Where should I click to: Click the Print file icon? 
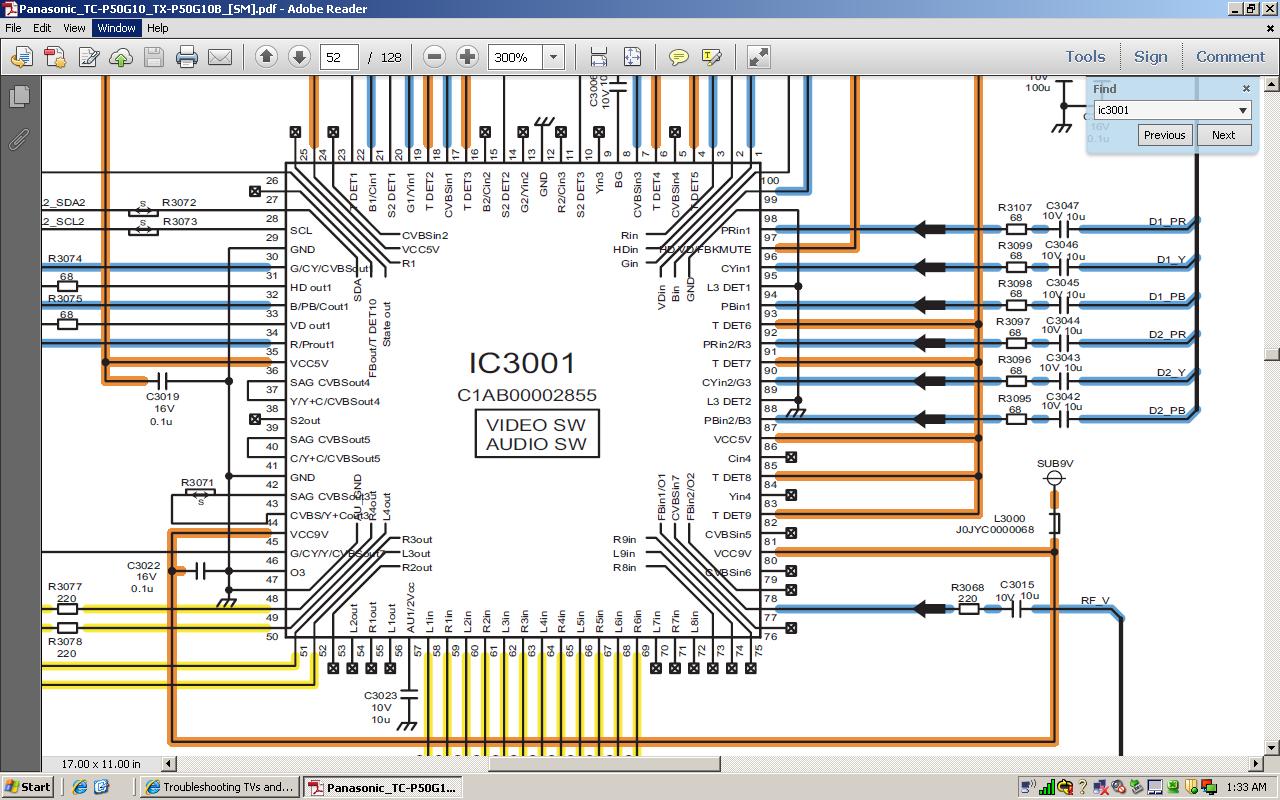(187, 57)
